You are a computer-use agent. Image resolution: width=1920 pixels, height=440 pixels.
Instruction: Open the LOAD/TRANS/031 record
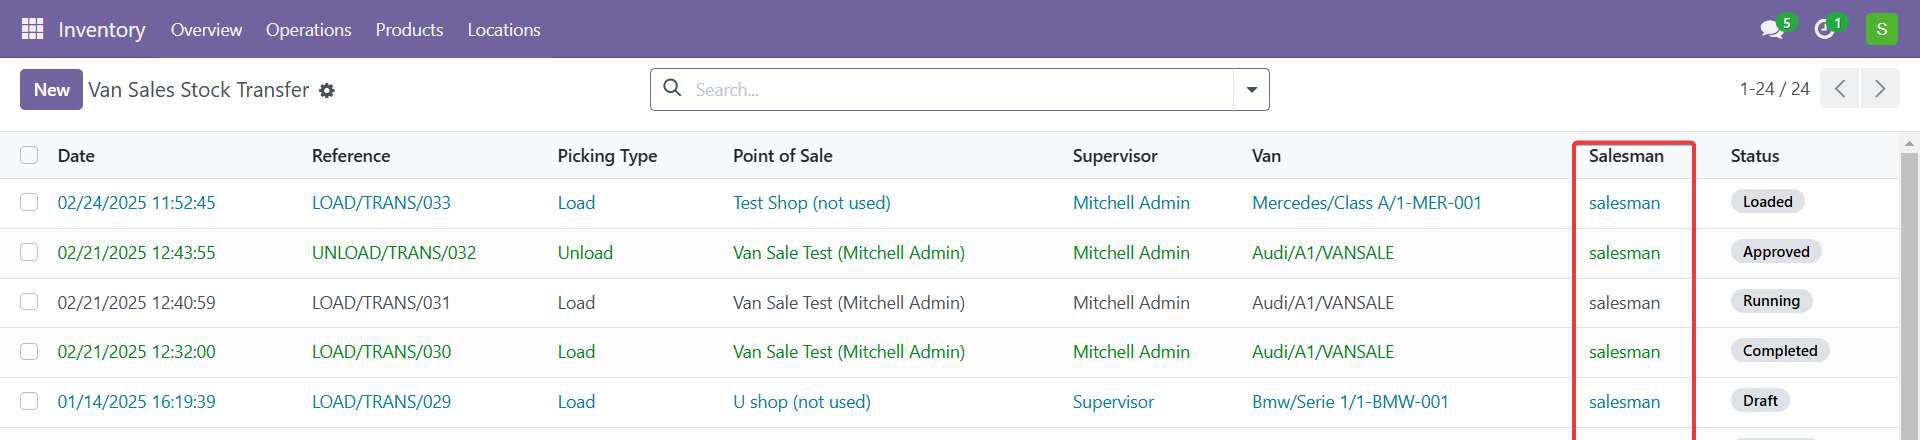coord(381,302)
